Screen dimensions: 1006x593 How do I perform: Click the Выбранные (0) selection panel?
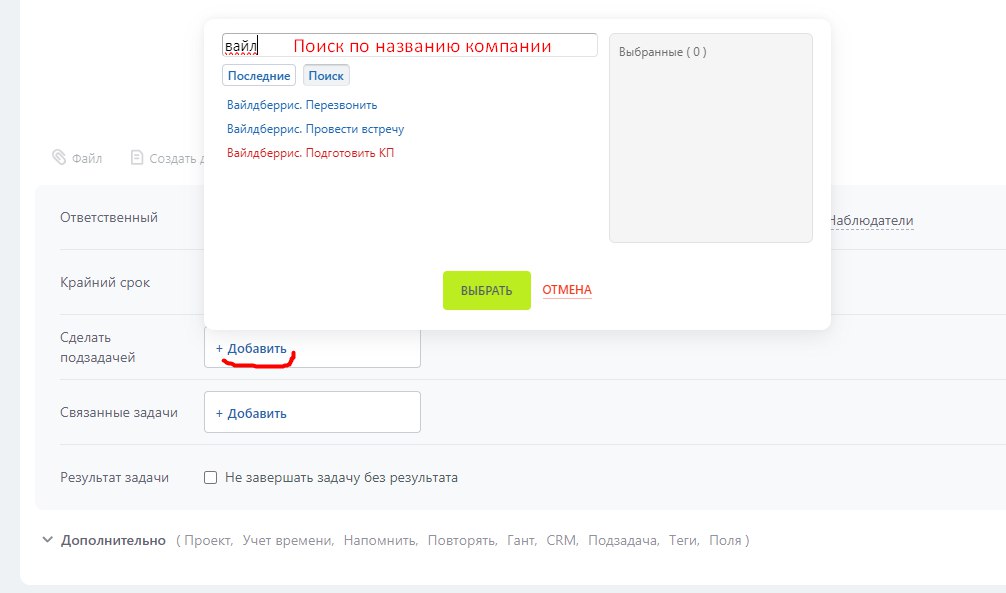pos(710,138)
